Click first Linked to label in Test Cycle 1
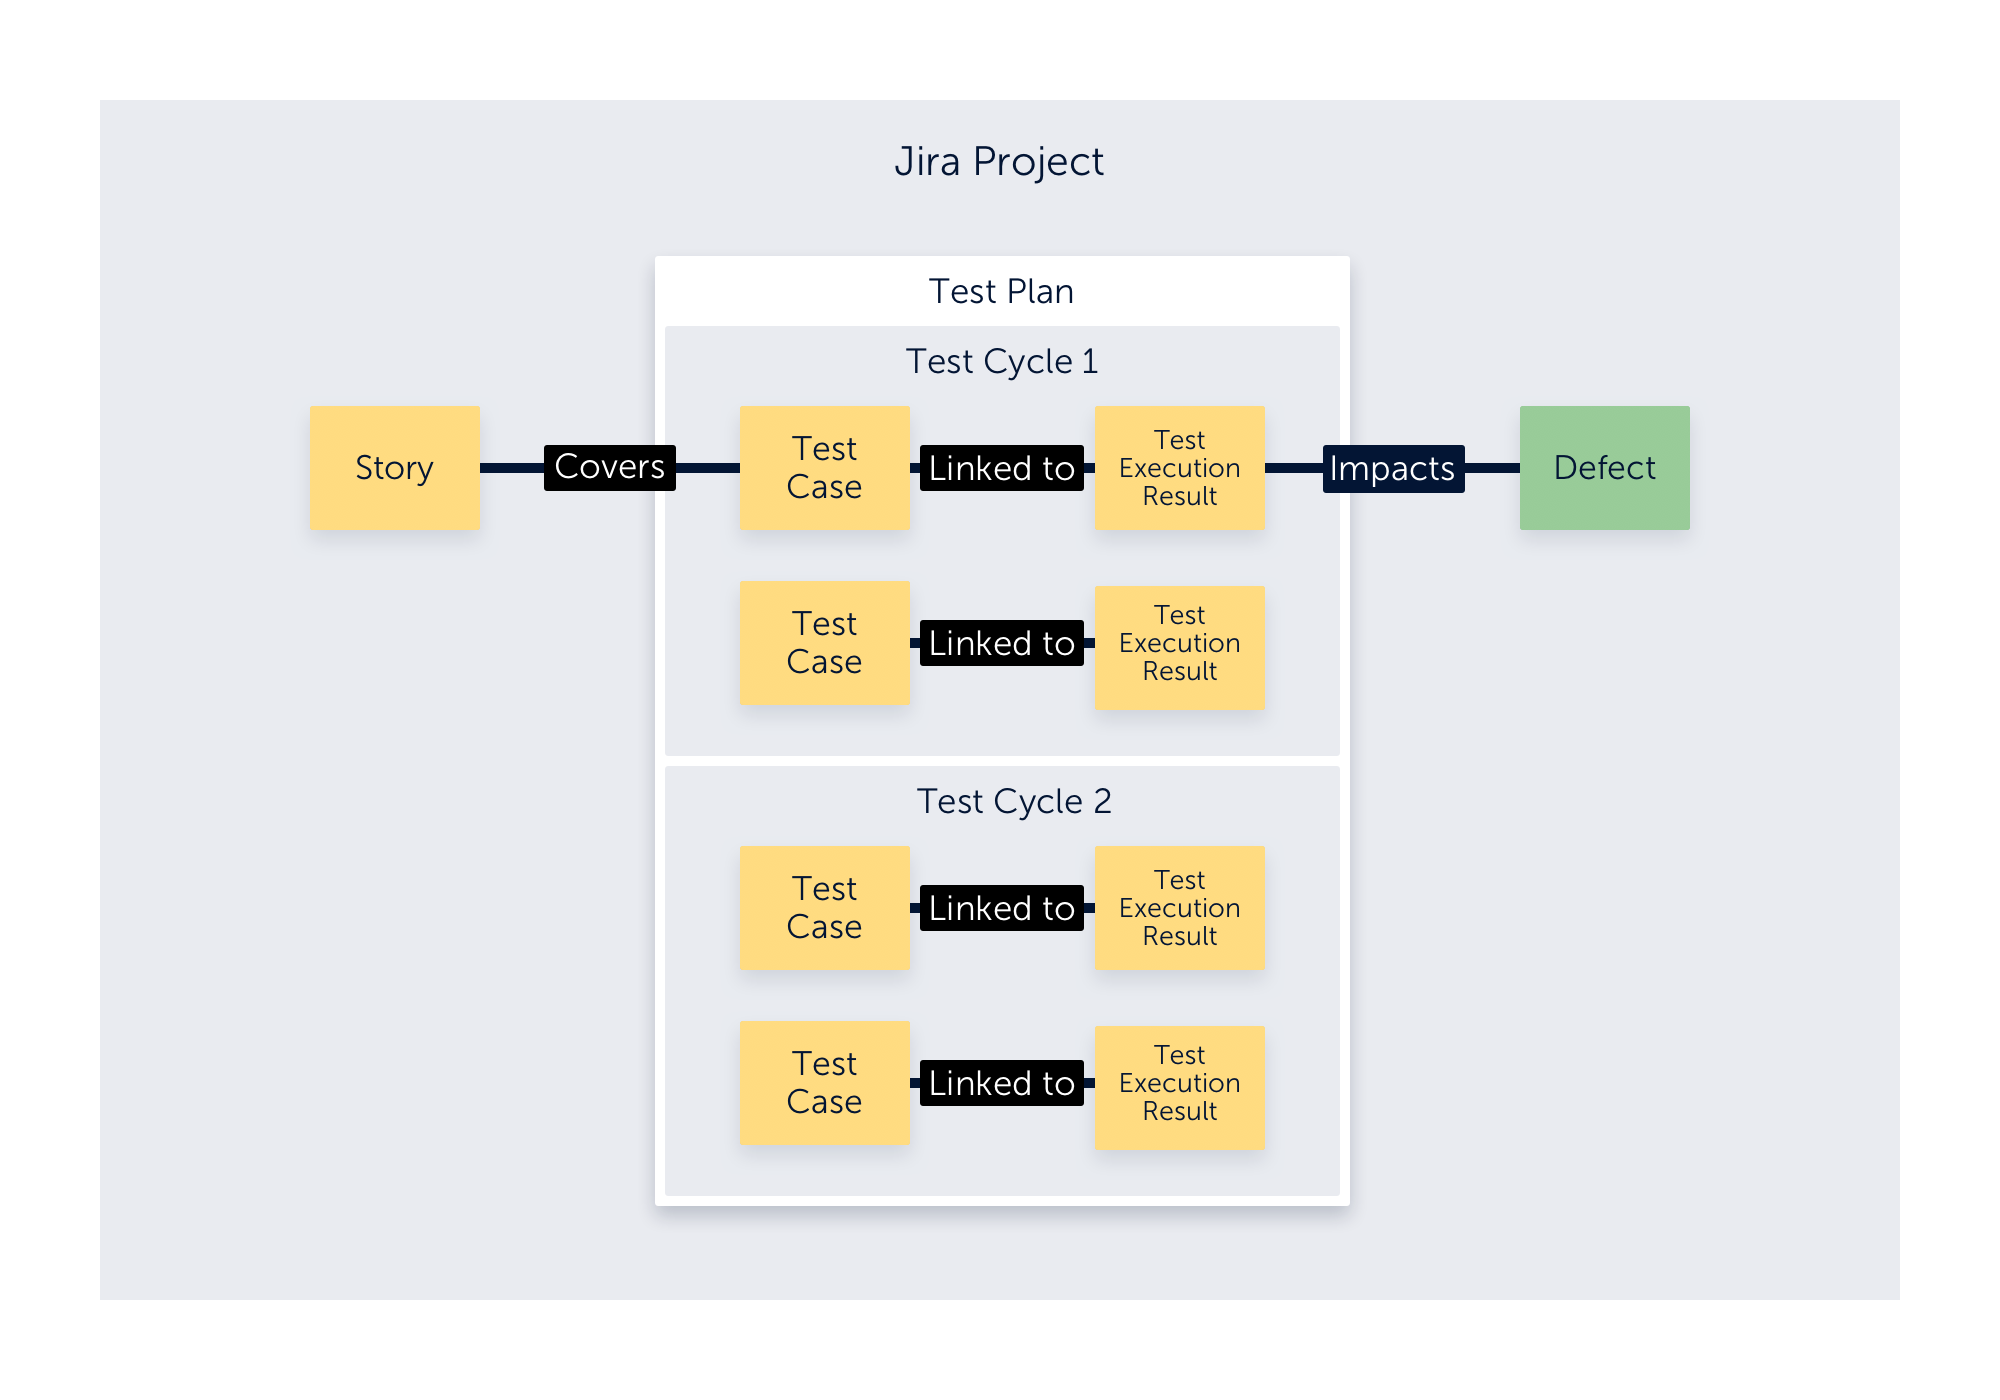 point(1001,468)
